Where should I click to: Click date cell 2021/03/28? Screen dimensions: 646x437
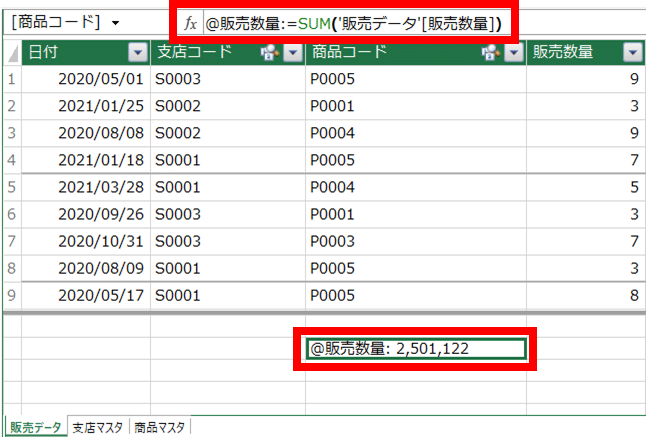(86, 187)
